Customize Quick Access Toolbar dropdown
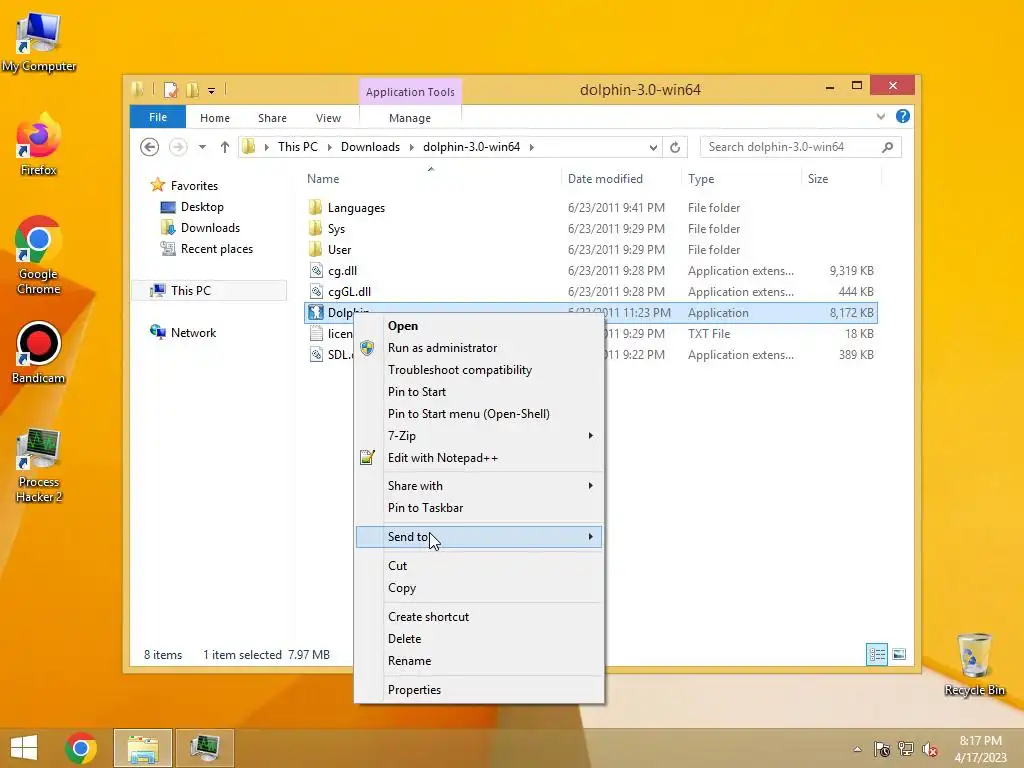Viewport: 1024px width, 768px height. (x=212, y=91)
